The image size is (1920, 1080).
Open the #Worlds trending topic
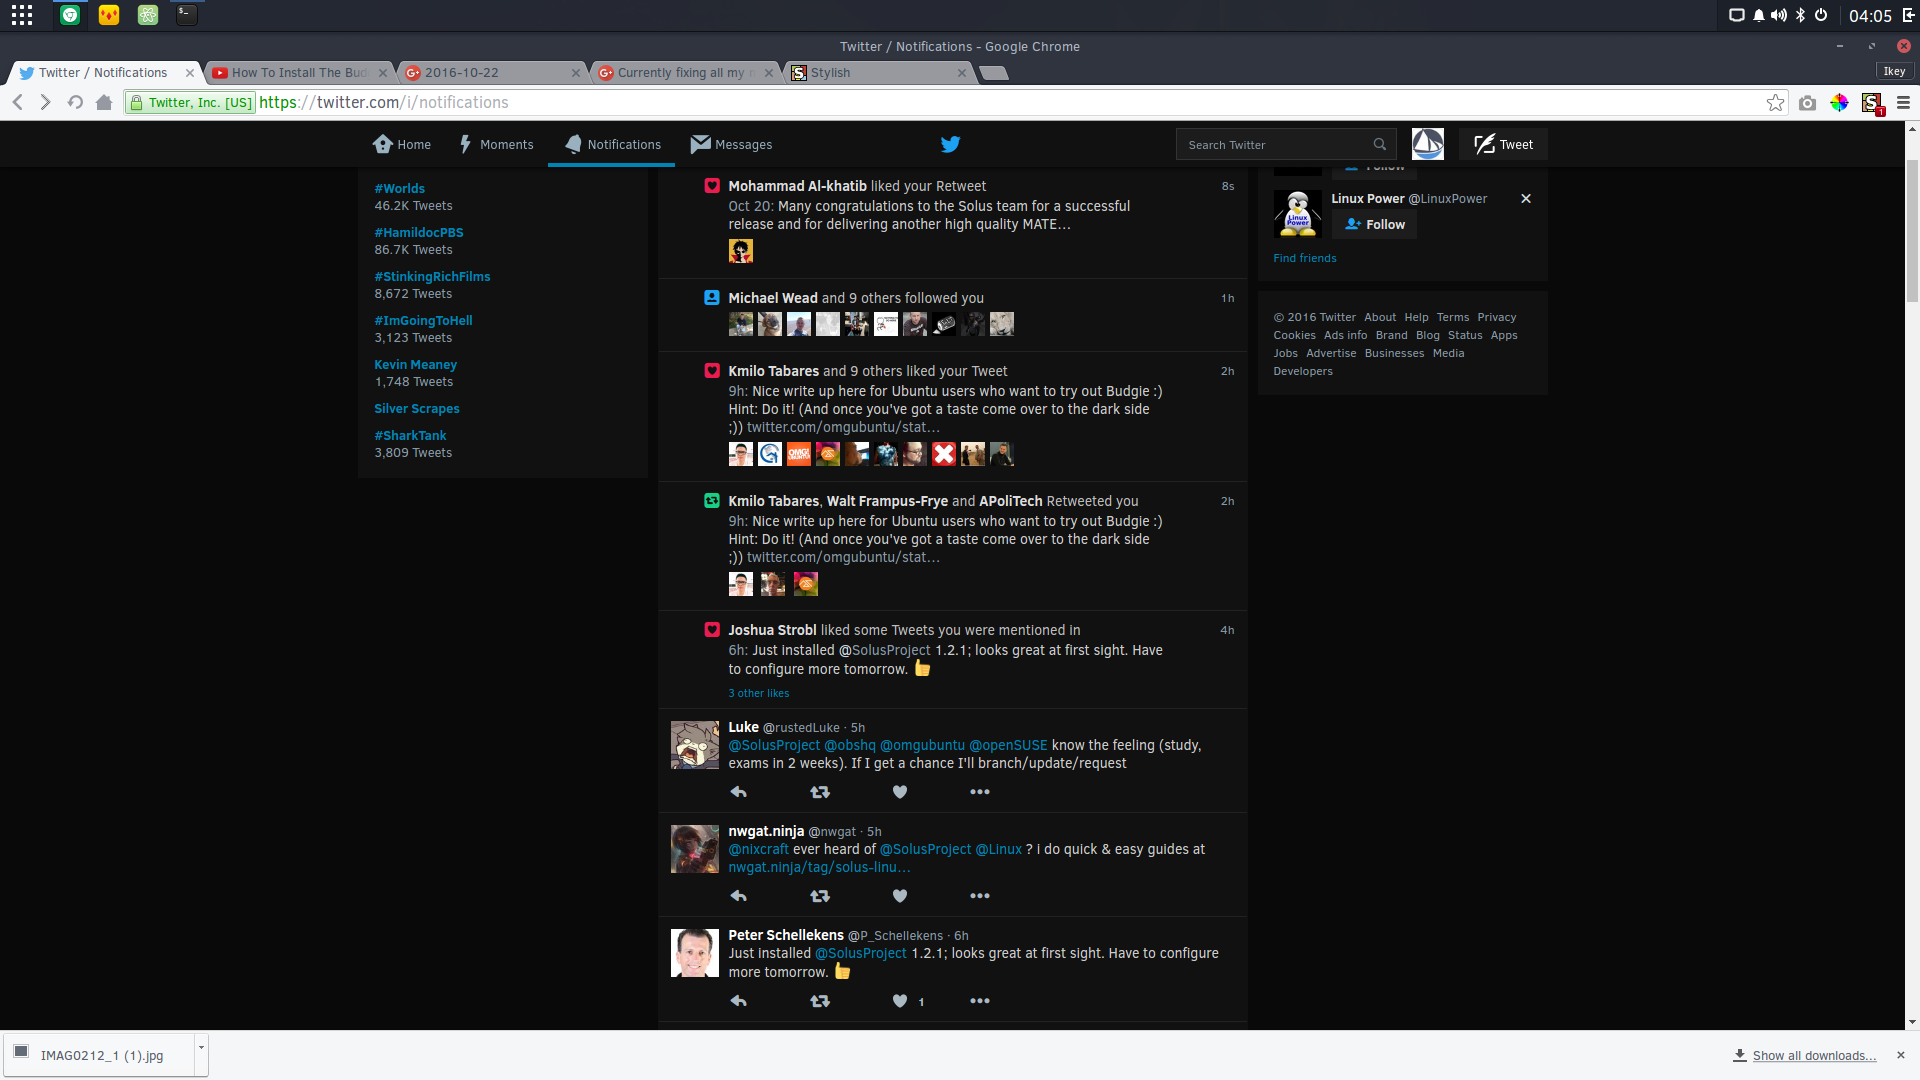pyautogui.click(x=399, y=189)
